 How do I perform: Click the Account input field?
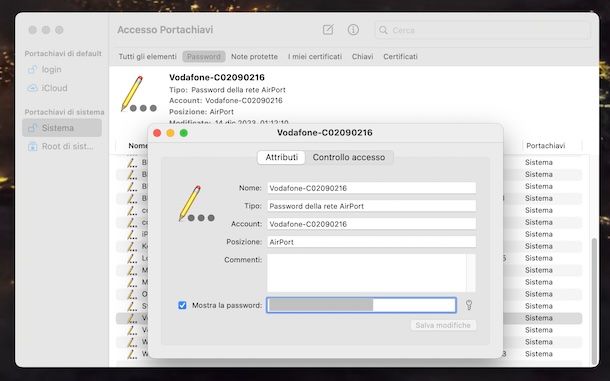point(372,224)
